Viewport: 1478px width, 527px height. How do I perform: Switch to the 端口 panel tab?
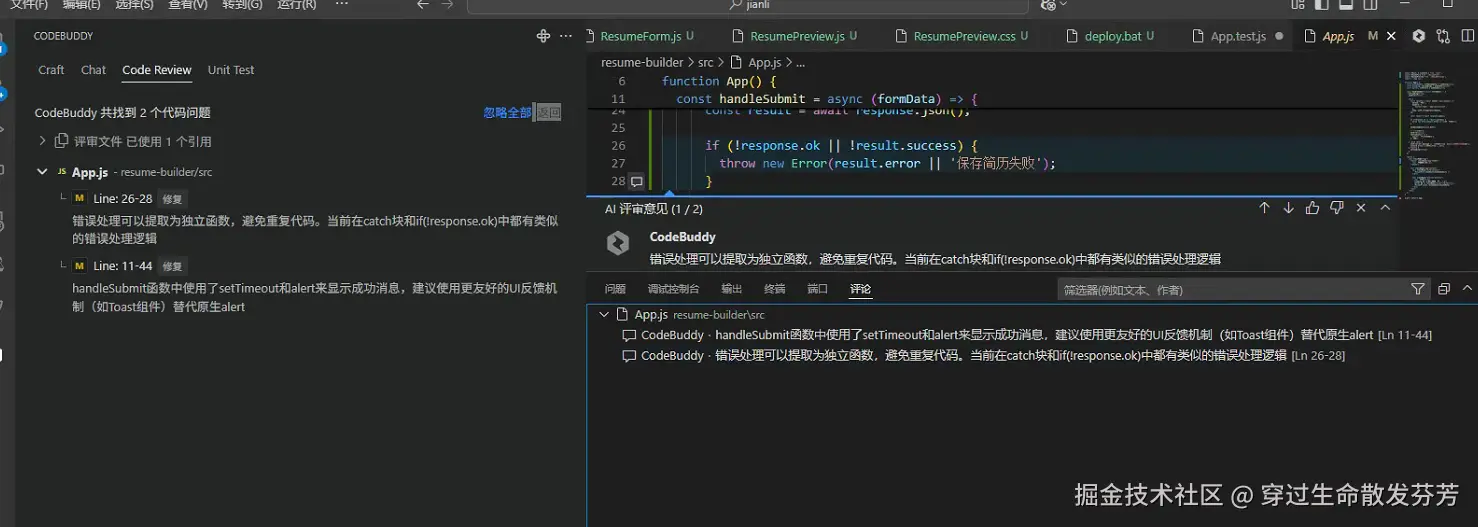[x=818, y=289]
